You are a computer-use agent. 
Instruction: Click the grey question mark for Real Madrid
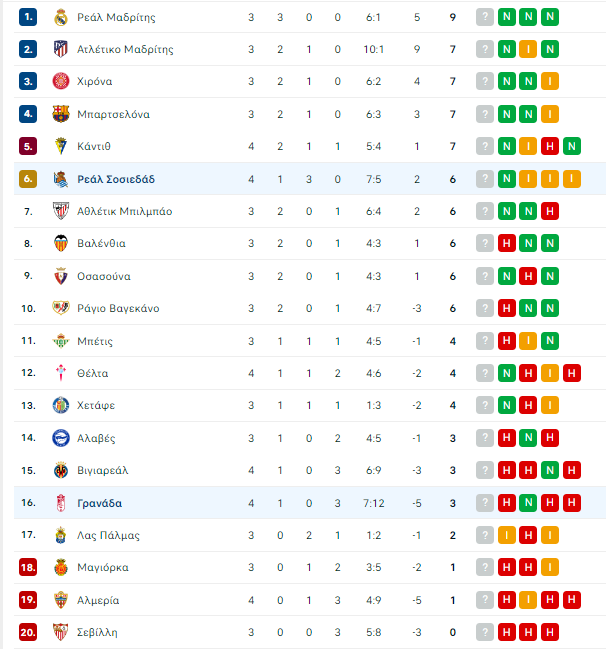tap(485, 17)
